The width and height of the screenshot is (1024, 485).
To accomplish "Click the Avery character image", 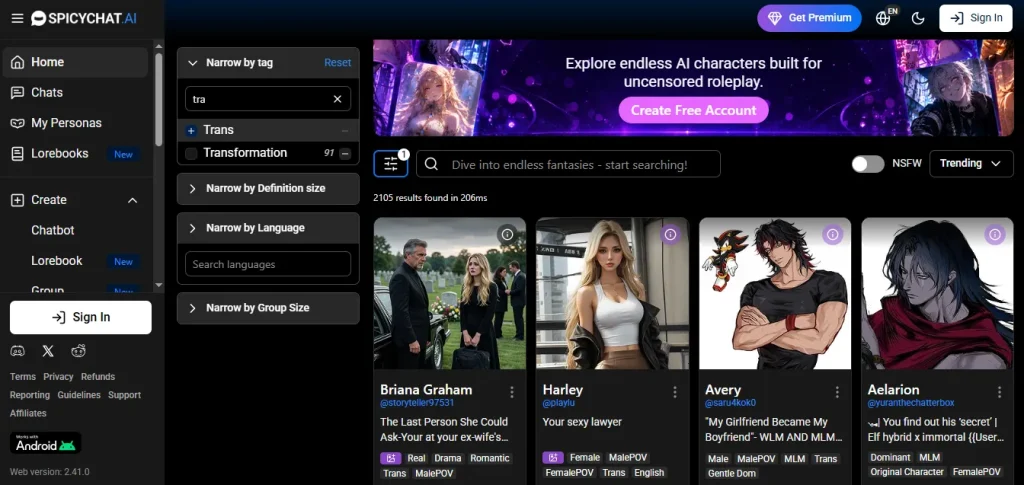I will [x=775, y=294].
